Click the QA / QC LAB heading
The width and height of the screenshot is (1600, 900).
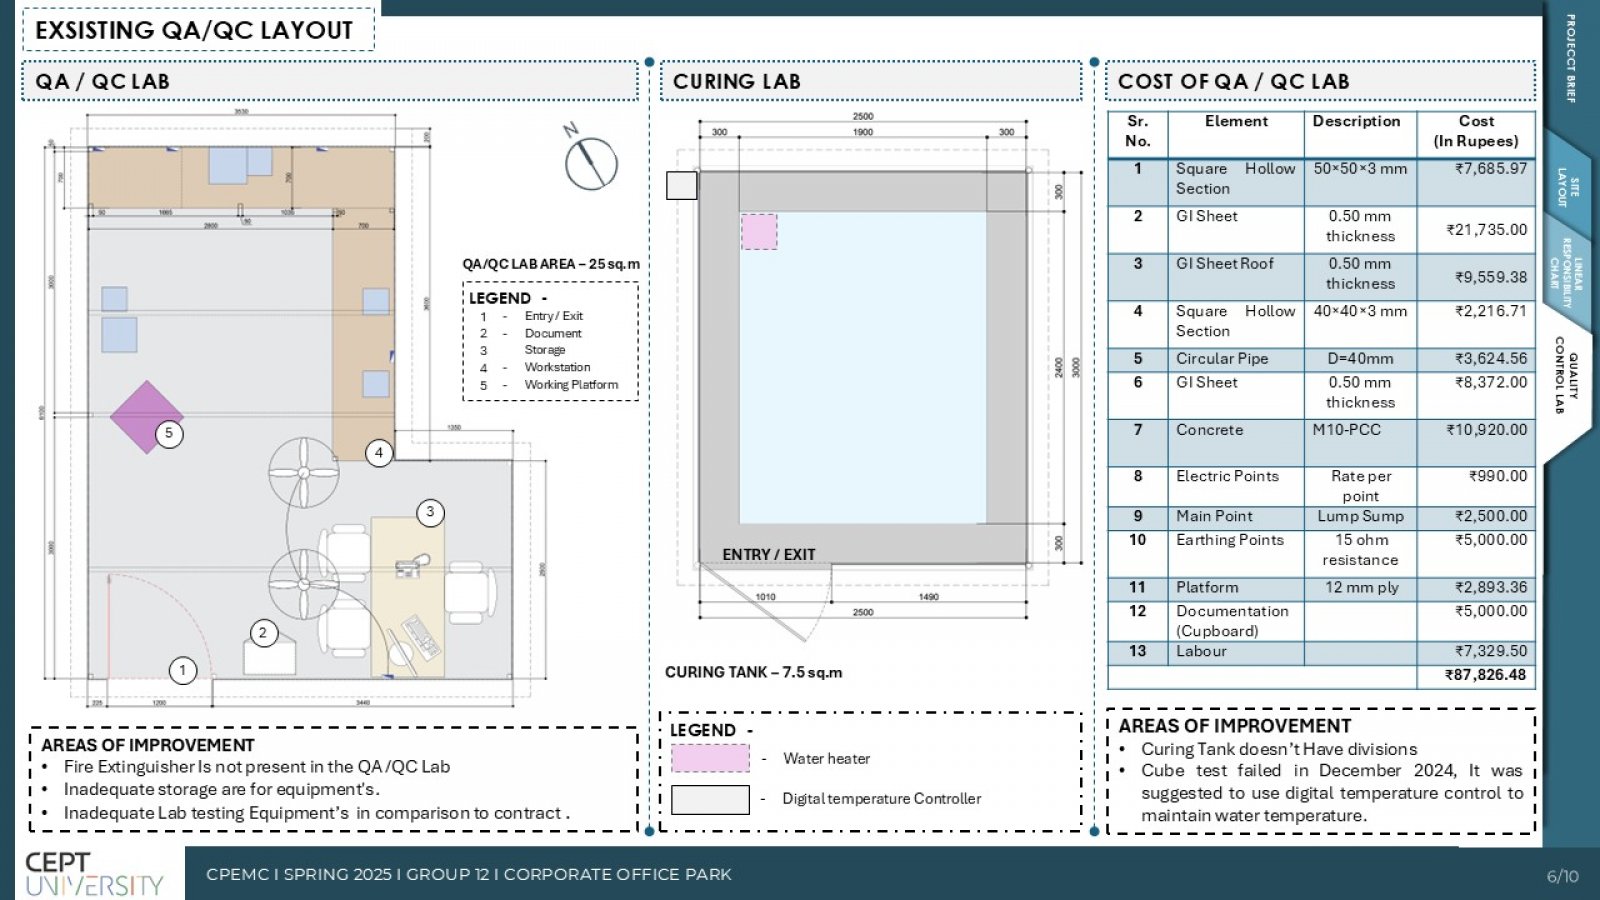point(102,82)
